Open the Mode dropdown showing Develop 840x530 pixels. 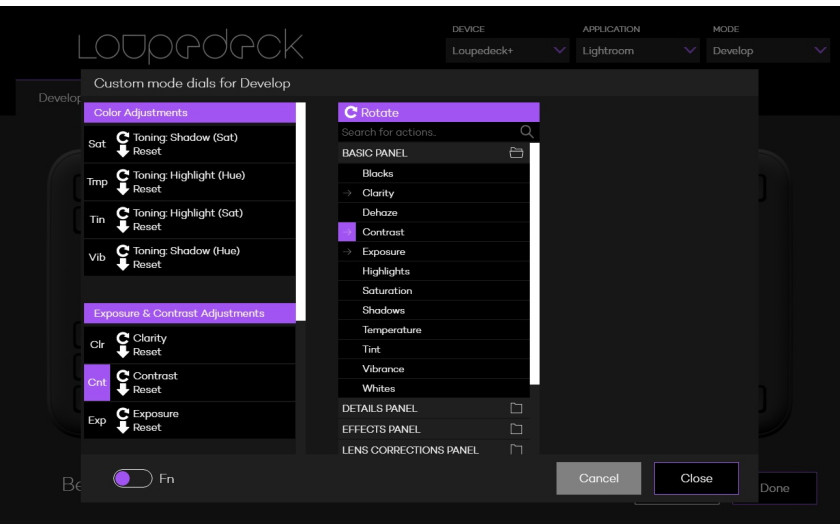click(x=768, y=50)
